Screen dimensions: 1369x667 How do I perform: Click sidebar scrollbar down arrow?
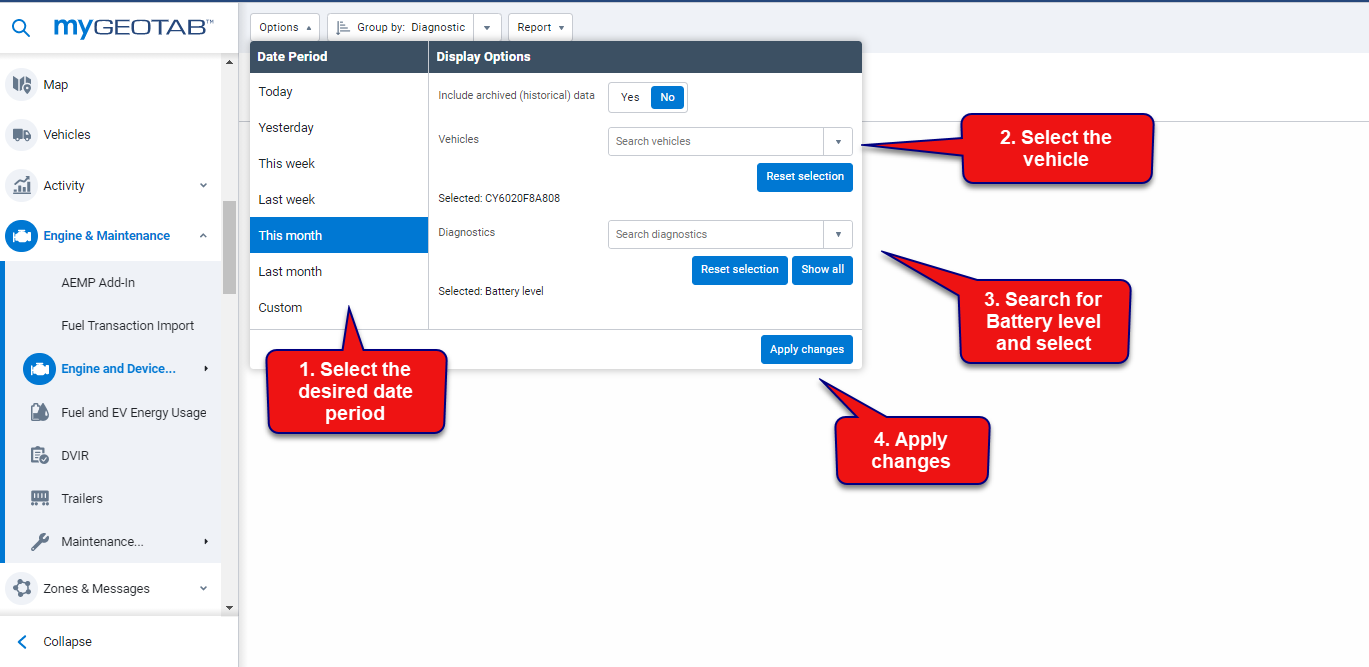pyautogui.click(x=229, y=607)
